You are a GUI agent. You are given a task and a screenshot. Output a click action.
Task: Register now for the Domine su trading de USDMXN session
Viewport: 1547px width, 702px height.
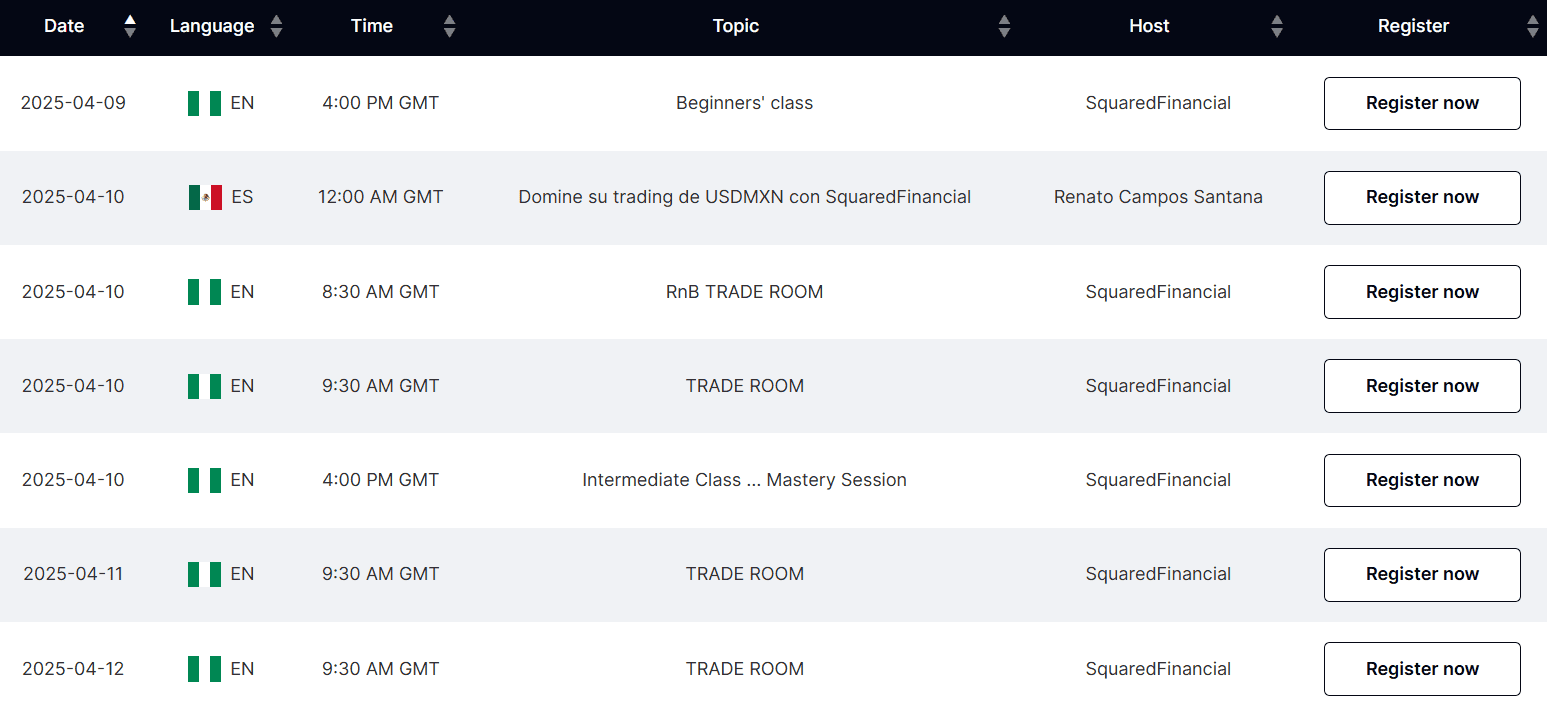tap(1422, 197)
